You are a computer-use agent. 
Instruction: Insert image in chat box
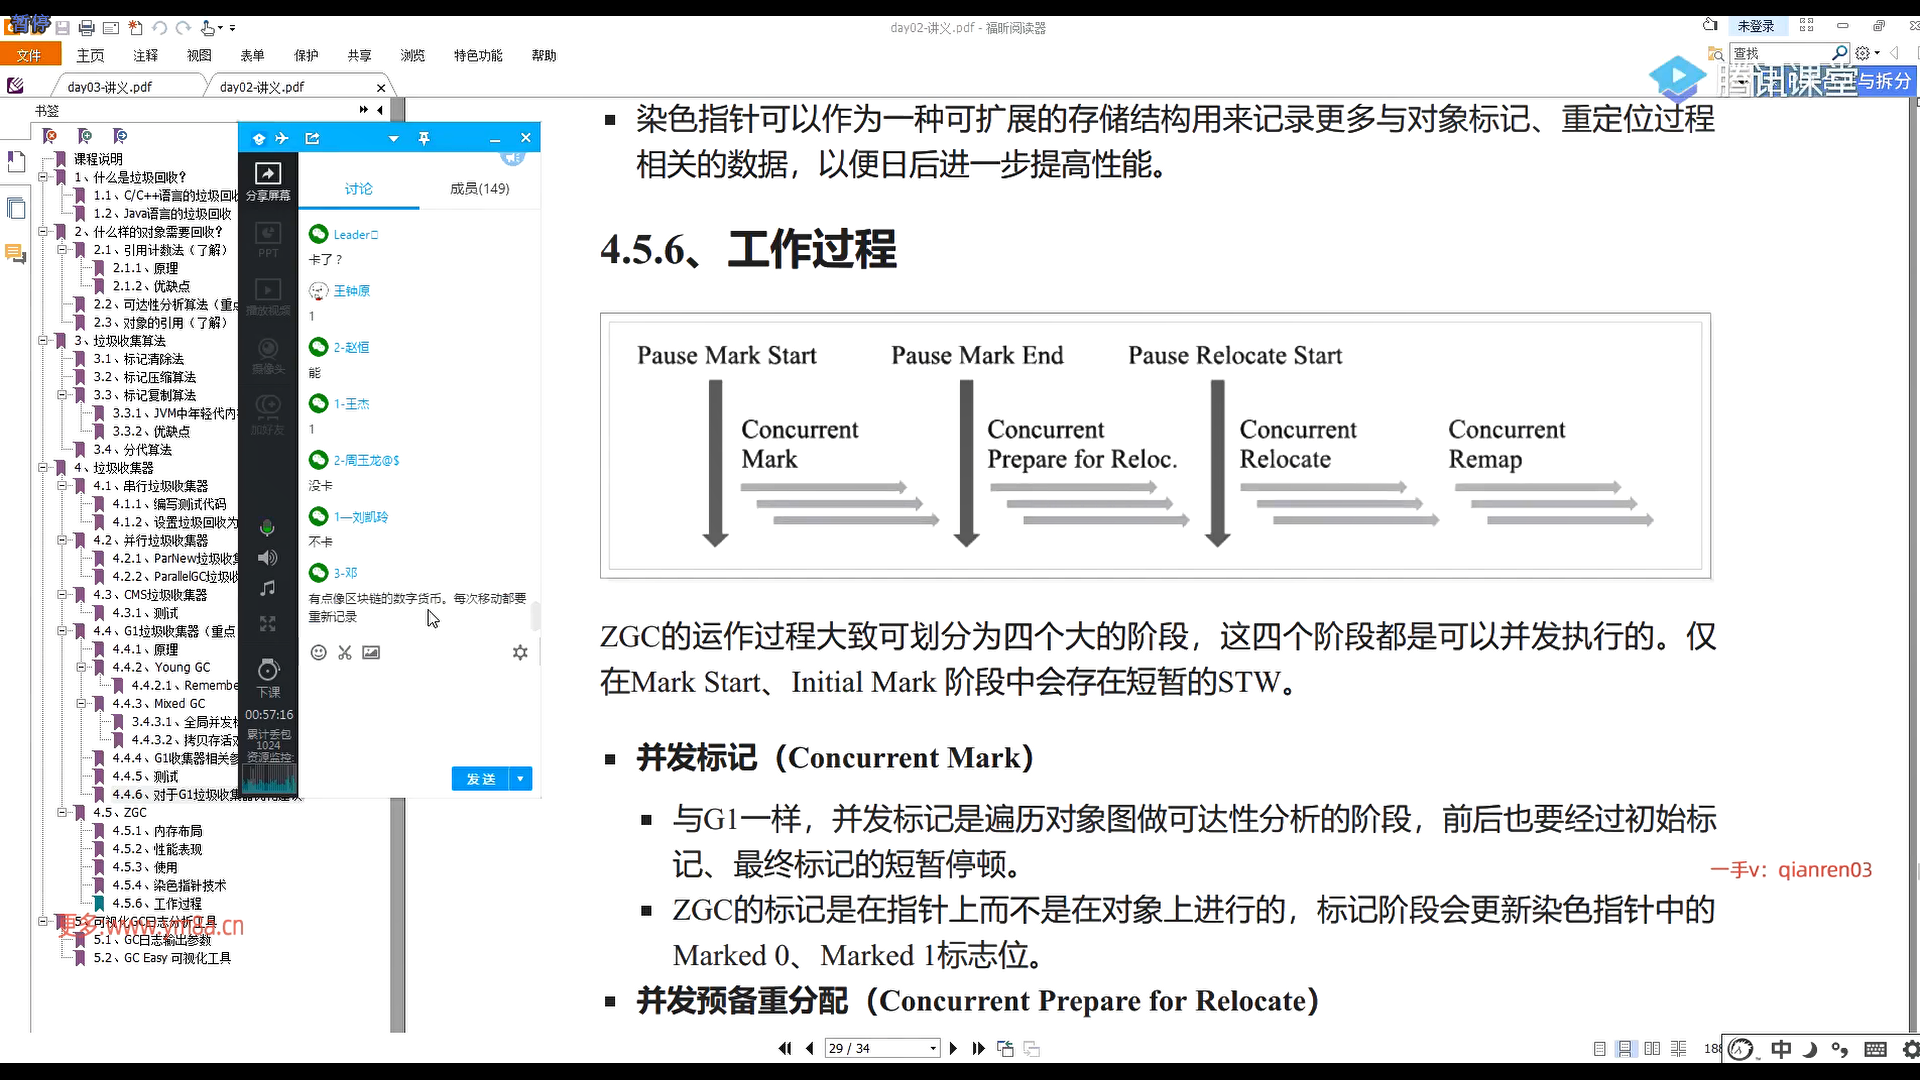click(x=371, y=653)
